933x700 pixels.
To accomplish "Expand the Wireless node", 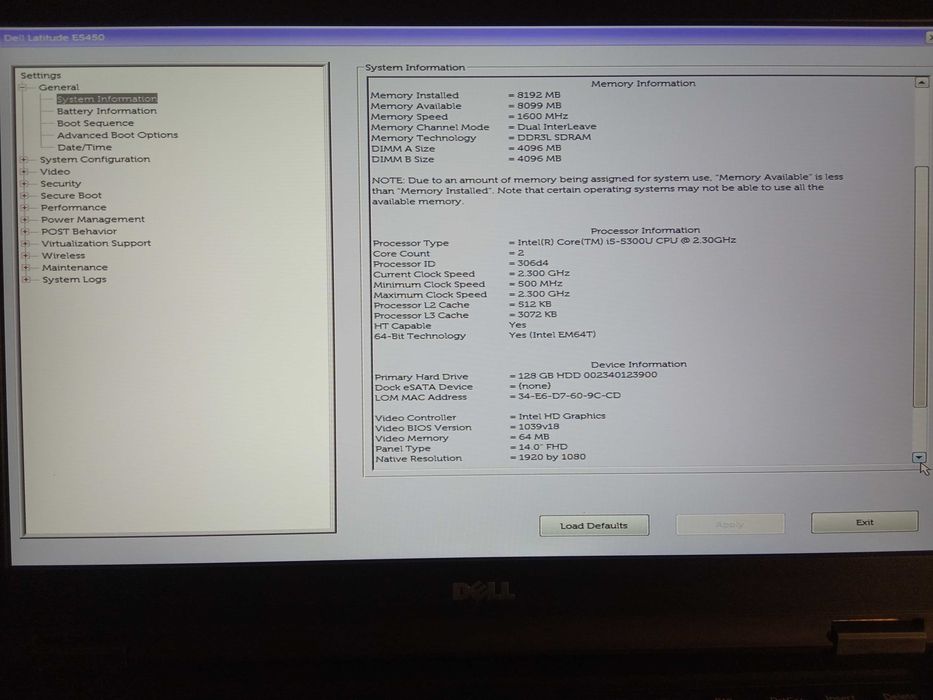I will tap(26, 255).
